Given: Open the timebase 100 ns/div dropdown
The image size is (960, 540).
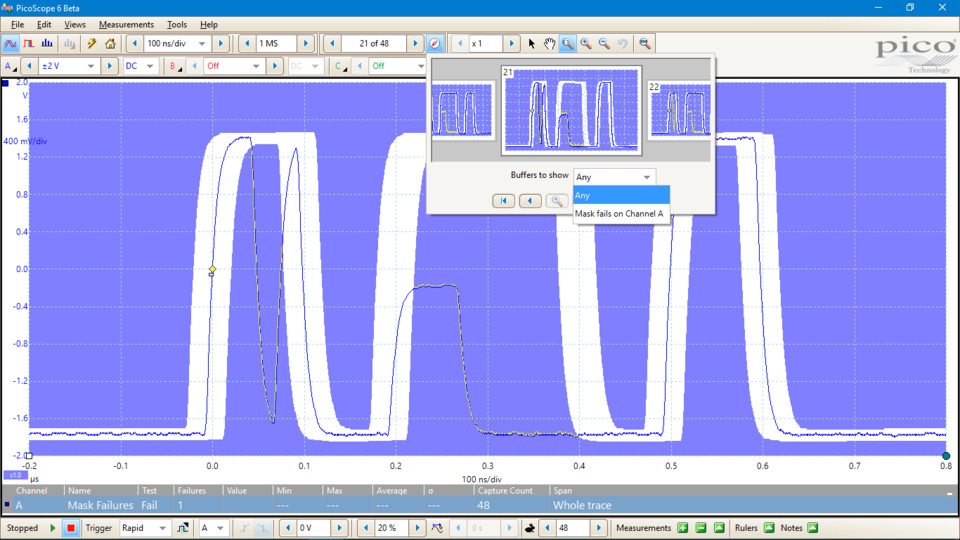Looking at the screenshot, I should coord(203,44).
